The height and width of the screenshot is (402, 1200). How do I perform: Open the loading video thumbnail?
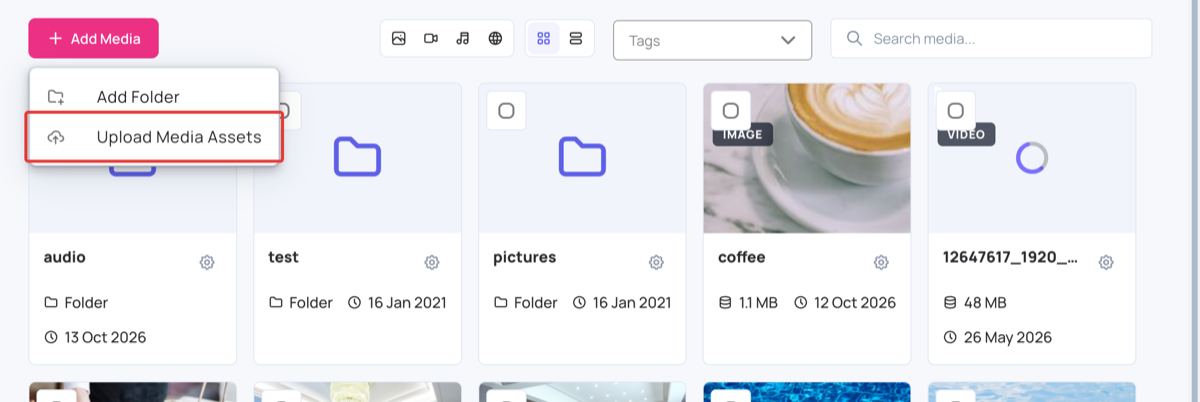point(1032,158)
